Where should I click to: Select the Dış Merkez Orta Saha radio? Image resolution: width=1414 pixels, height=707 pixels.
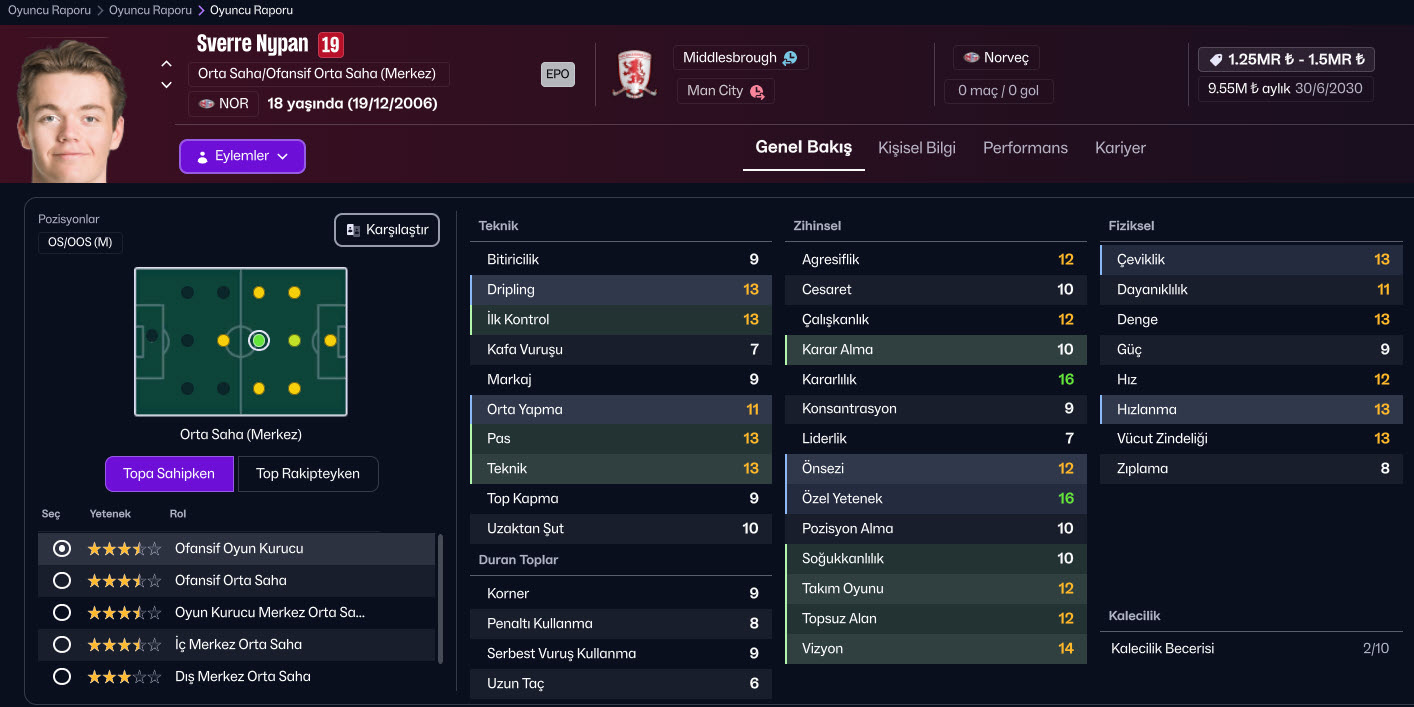click(x=62, y=677)
